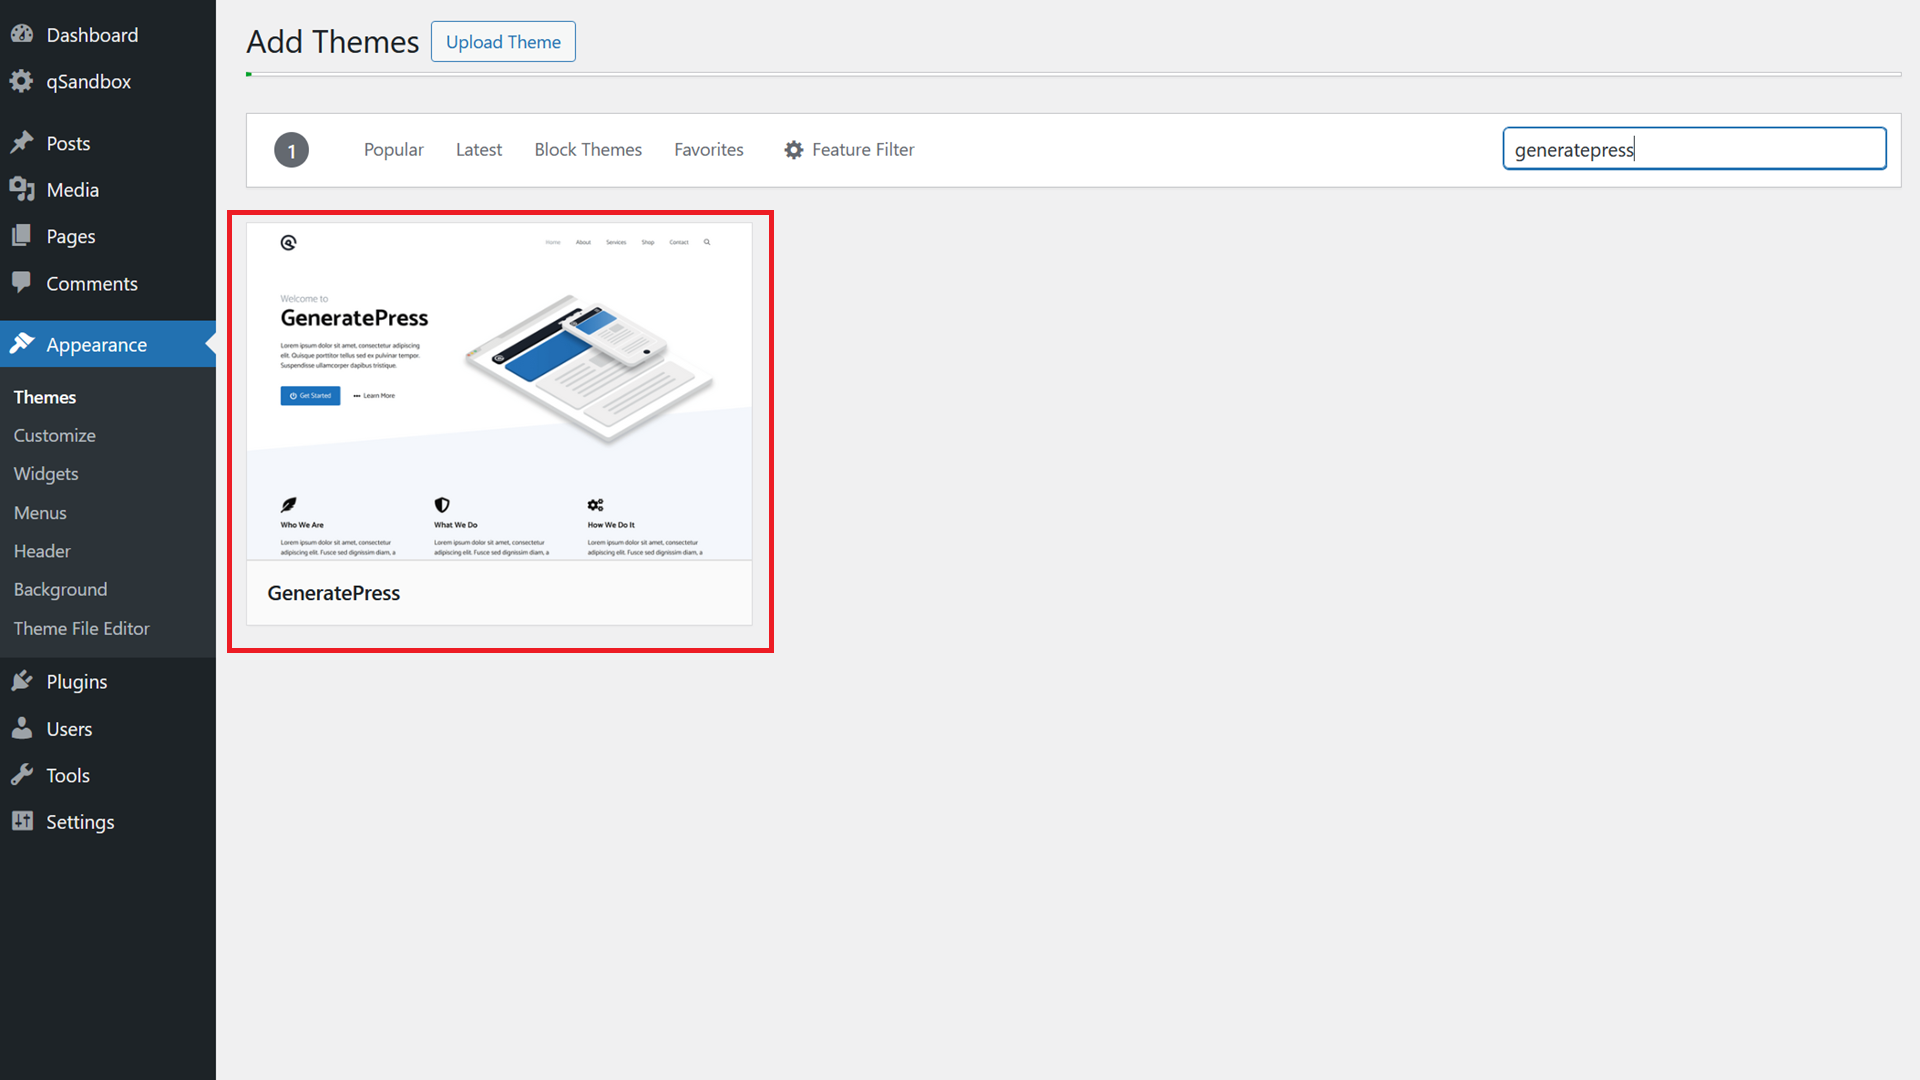Go to Themes submenu item
1920x1080 pixels.
[45, 397]
